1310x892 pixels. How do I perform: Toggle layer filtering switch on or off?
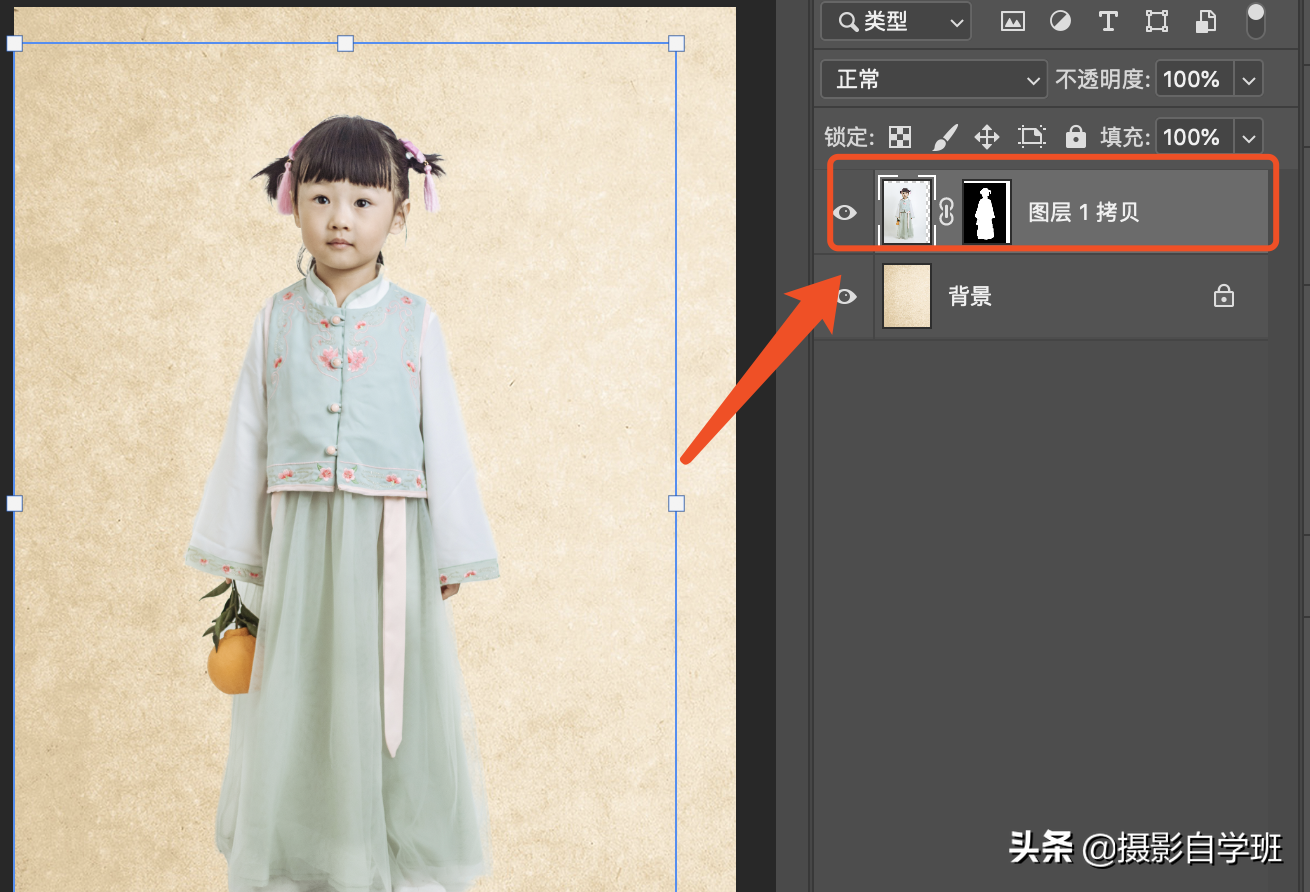click(x=1256, y=20)
